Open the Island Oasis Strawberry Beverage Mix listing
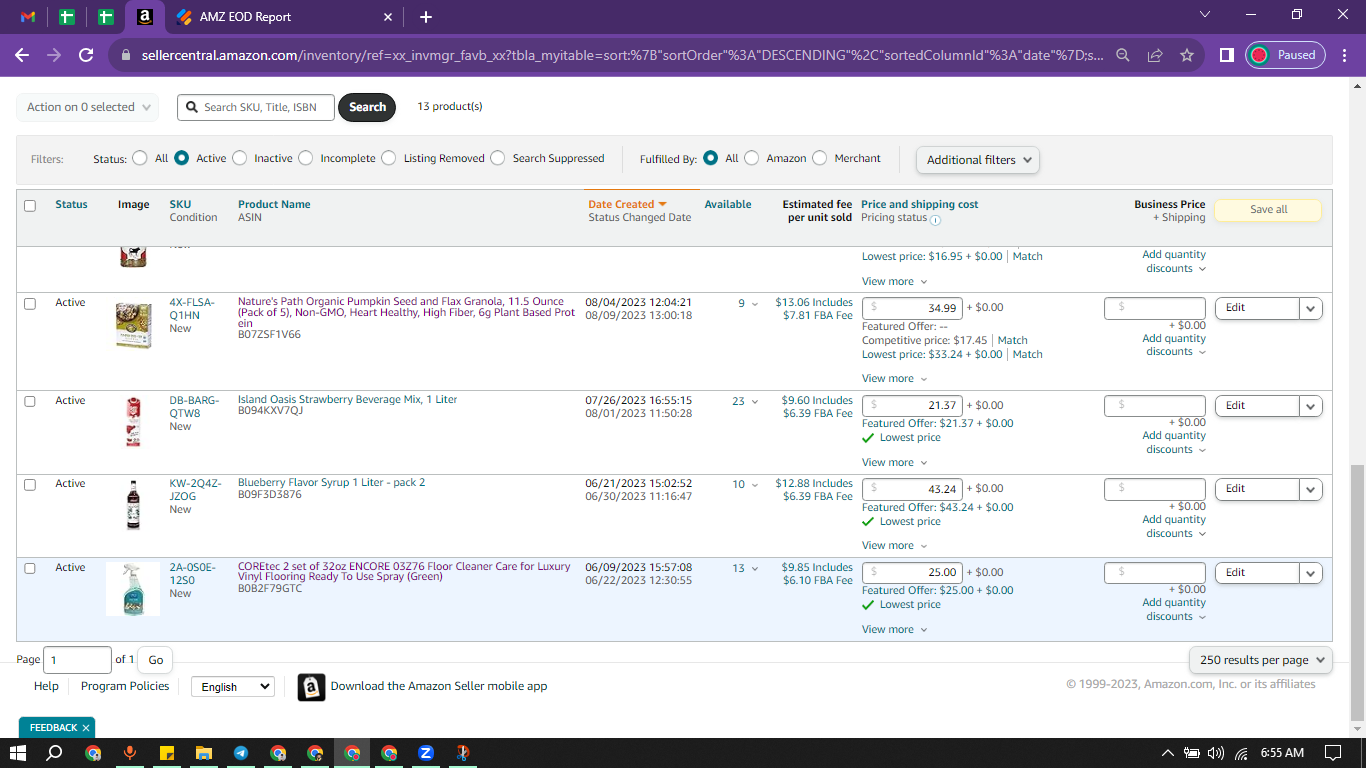1366x768 pixels. point(347,399)
